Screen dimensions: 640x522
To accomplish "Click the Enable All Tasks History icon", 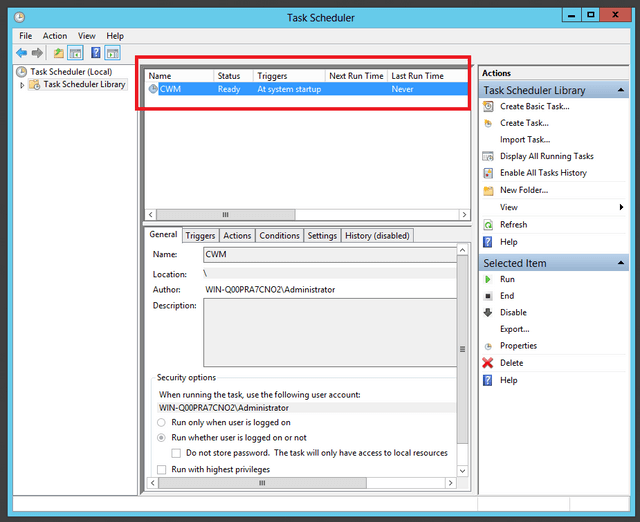I will [488, 173].
